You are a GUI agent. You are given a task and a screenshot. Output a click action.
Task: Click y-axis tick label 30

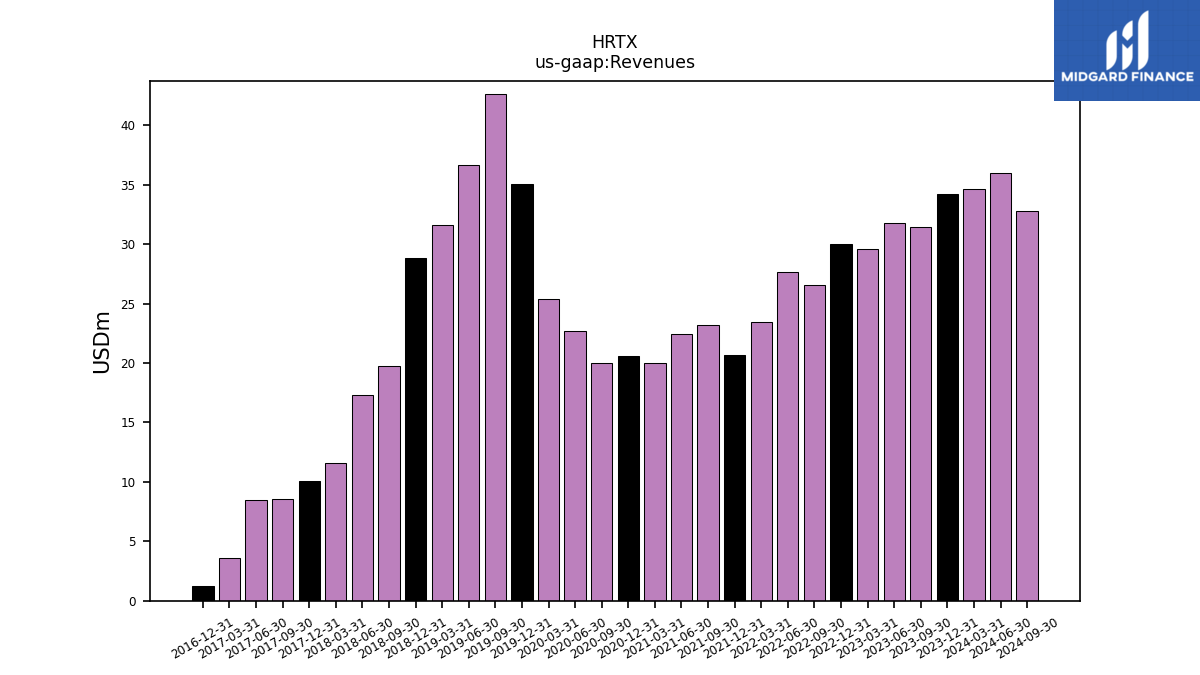coord(129,245)
